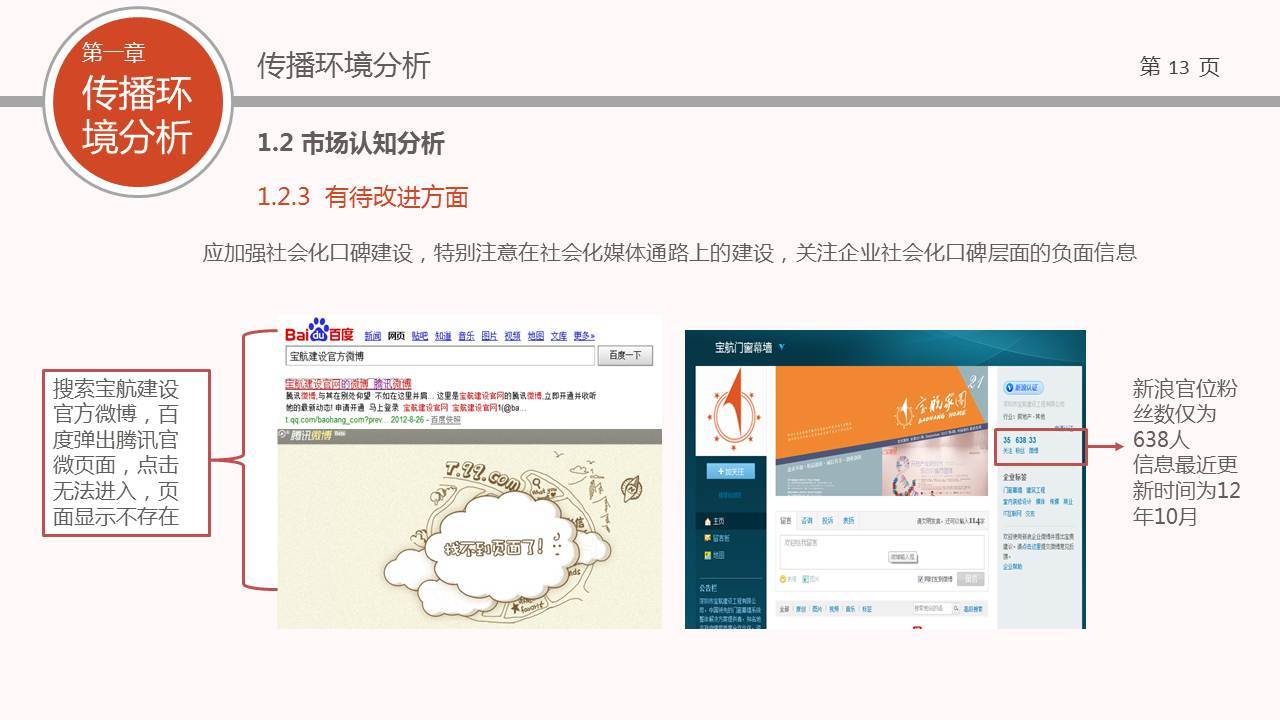Open the 高级搜索 link
Screen dimensions: 1280x720
pyautogui.click(x=973, y=609)
